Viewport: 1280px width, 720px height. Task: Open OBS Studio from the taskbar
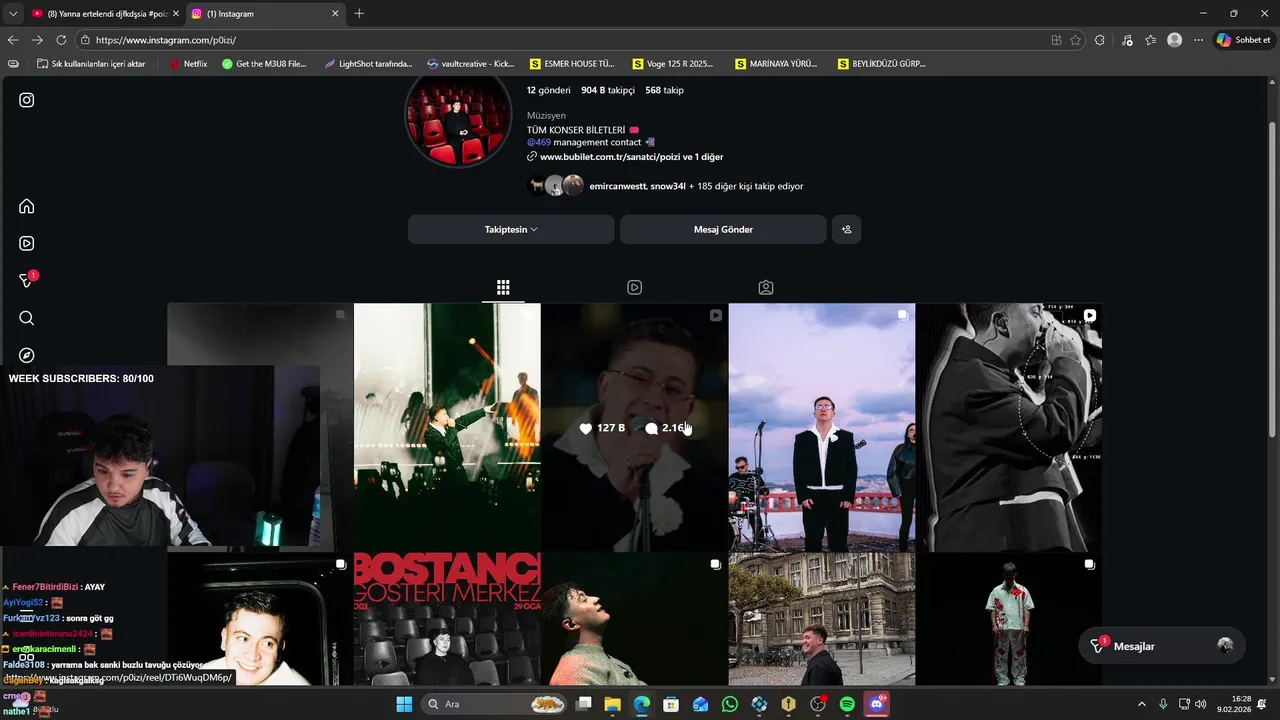(818, 704)
